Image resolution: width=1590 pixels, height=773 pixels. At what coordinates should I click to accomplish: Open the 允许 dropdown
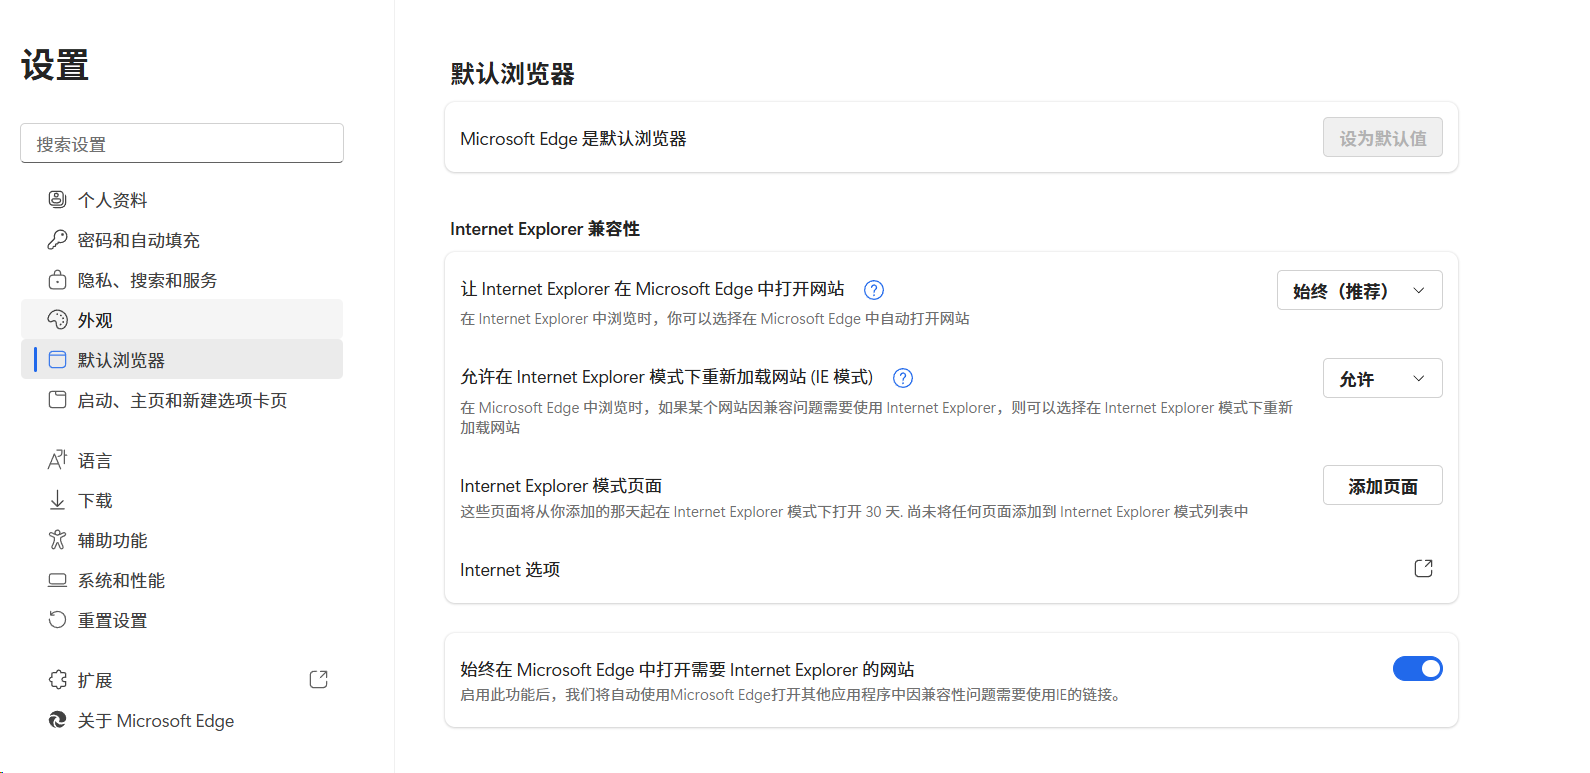click(1383, 378)
